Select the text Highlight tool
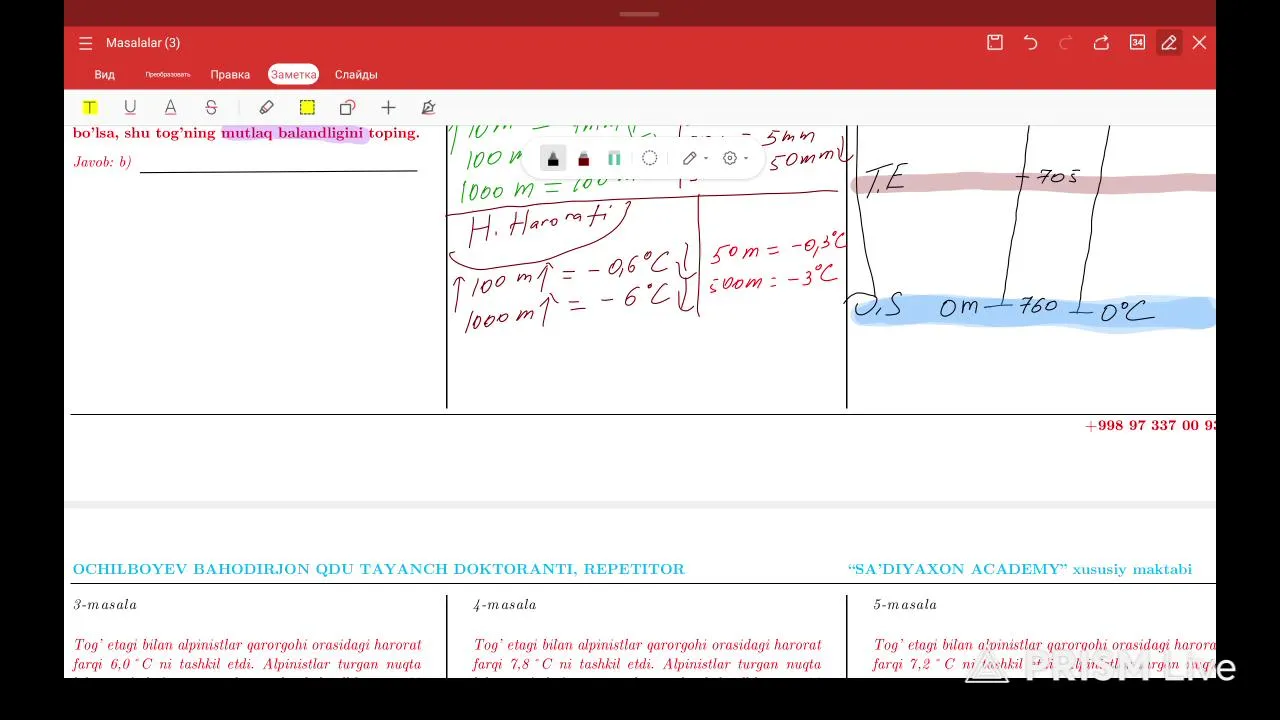1280x720 pixels. (x=90, y=107)
